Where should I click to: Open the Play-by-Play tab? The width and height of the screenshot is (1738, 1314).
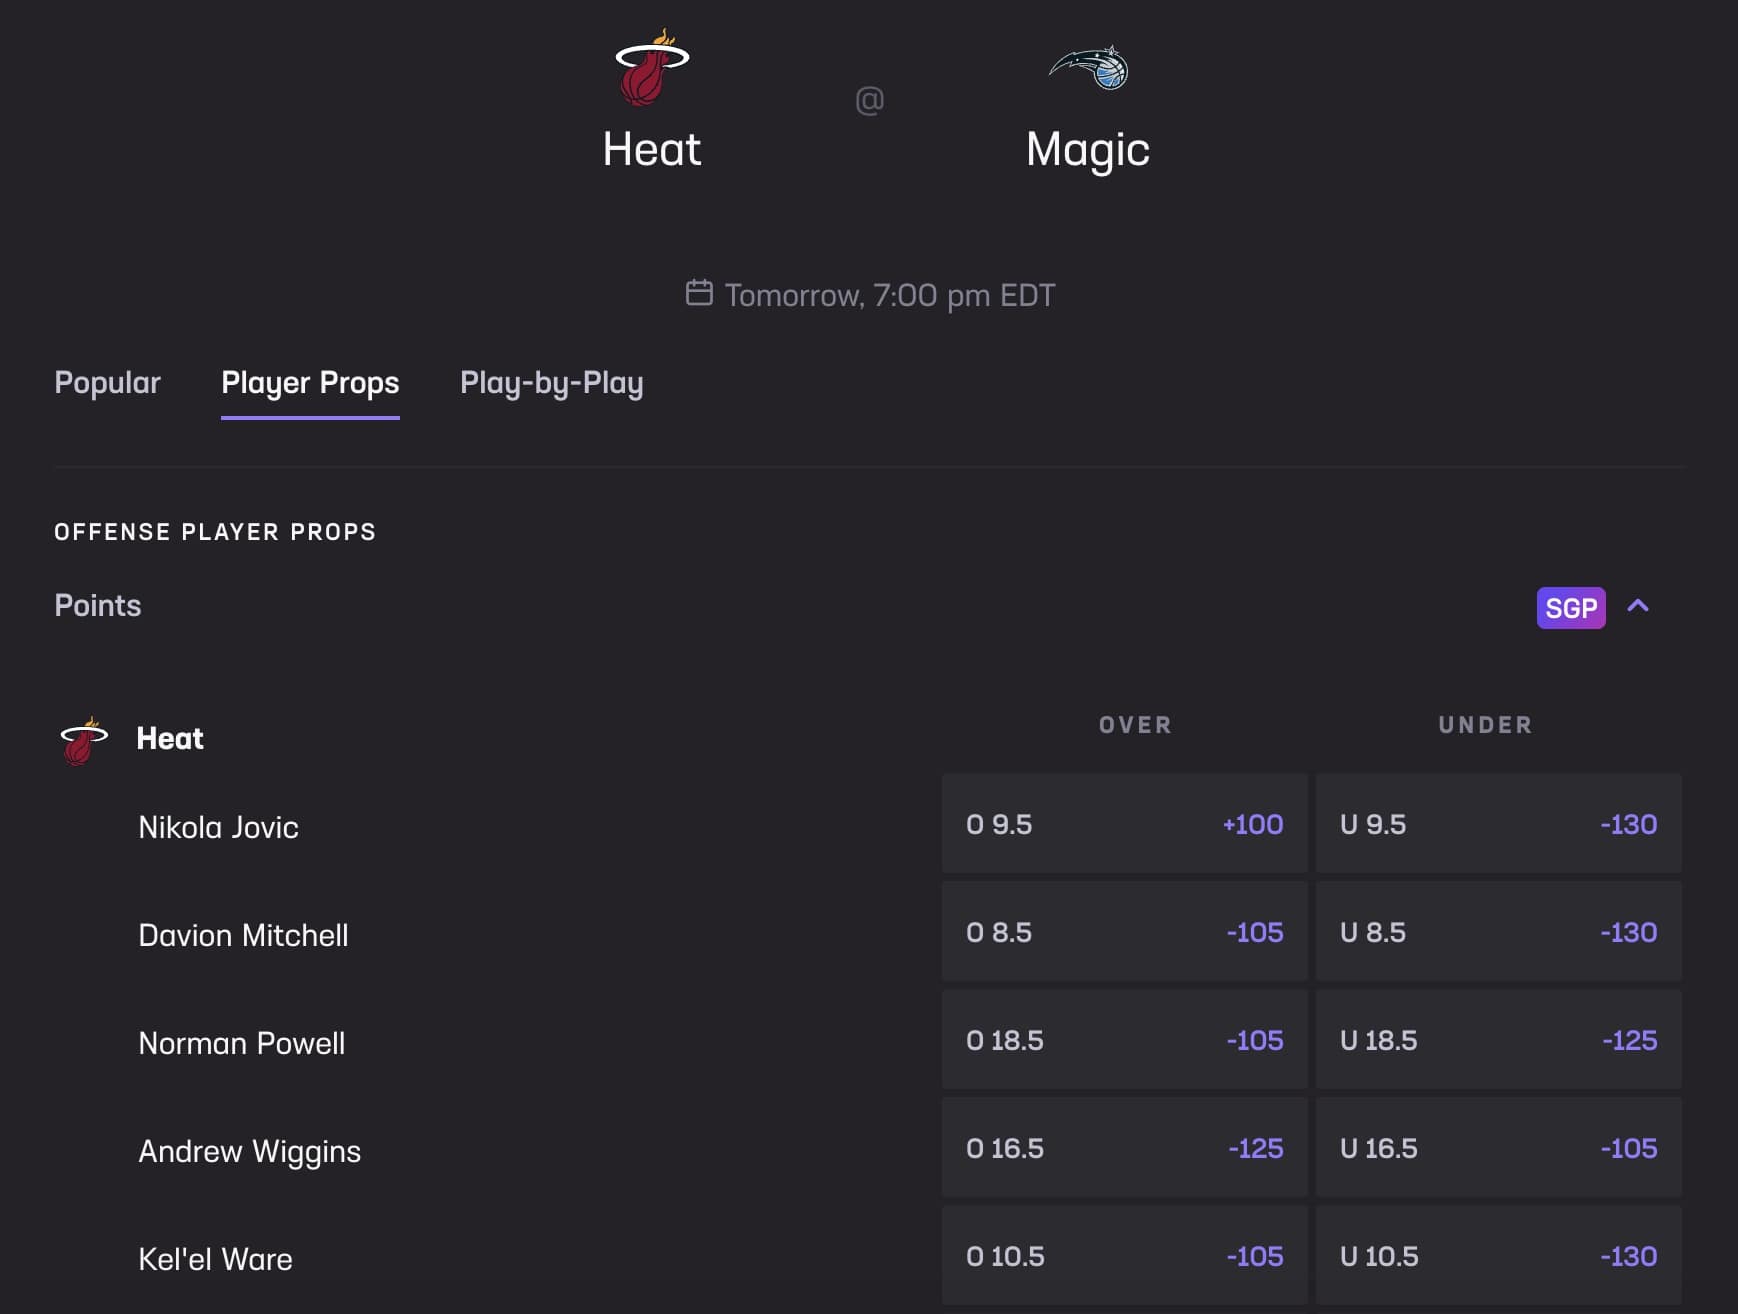pos(551,383)
